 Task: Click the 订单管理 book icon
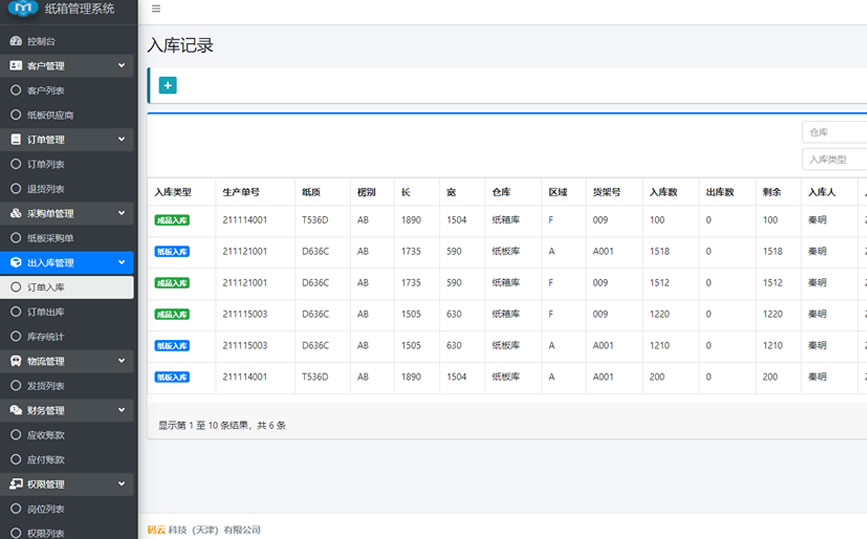pyautogui.click(x=16, y=139)
